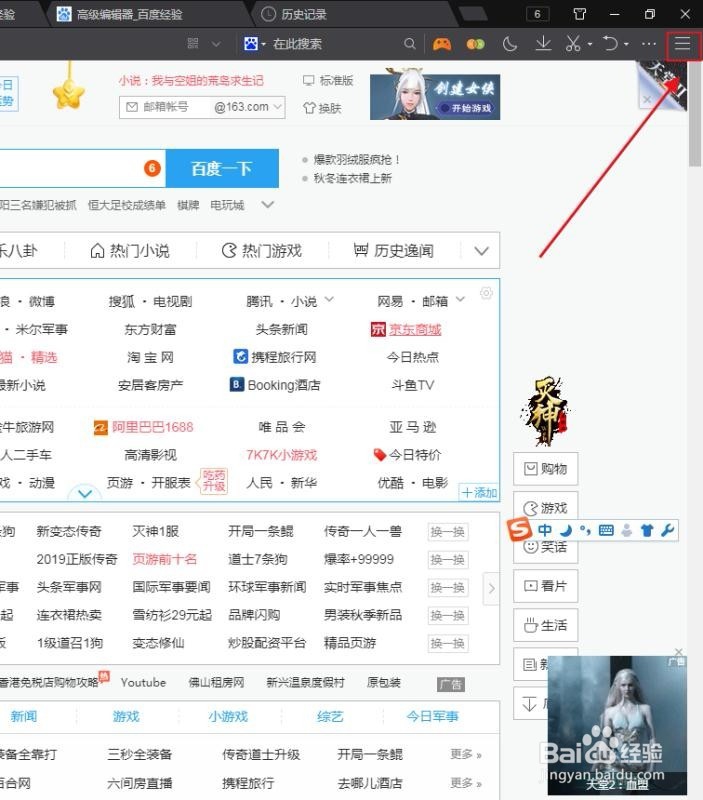Click the right arrow next to recommendations
This screenshot has height=800, width=703.
tap(491, 588)
